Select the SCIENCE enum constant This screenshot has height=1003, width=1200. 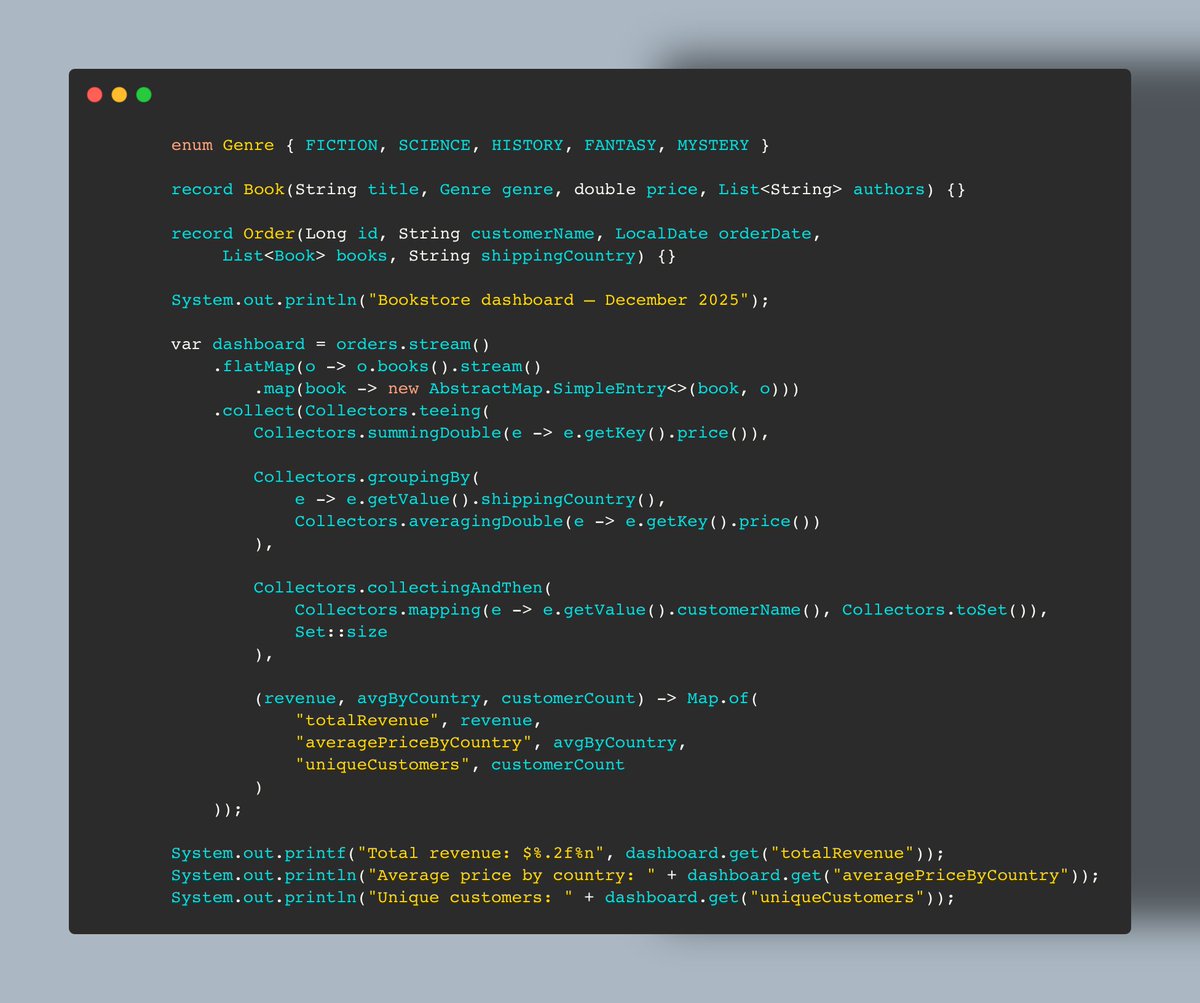click(434, 145)
